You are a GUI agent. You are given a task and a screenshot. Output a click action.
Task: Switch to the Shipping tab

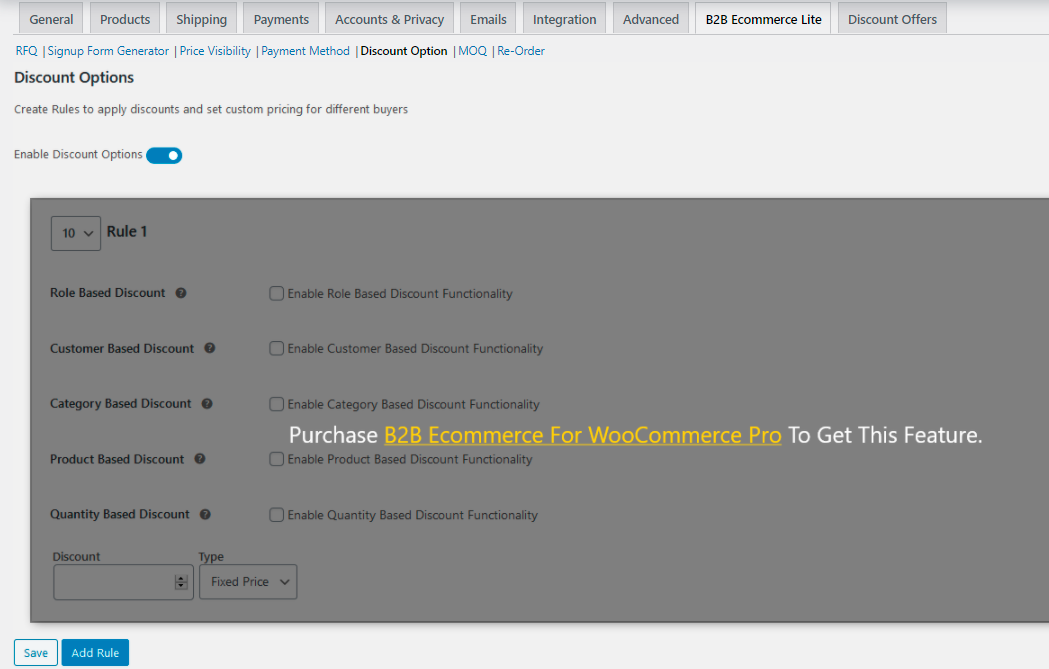coord(201,19)
